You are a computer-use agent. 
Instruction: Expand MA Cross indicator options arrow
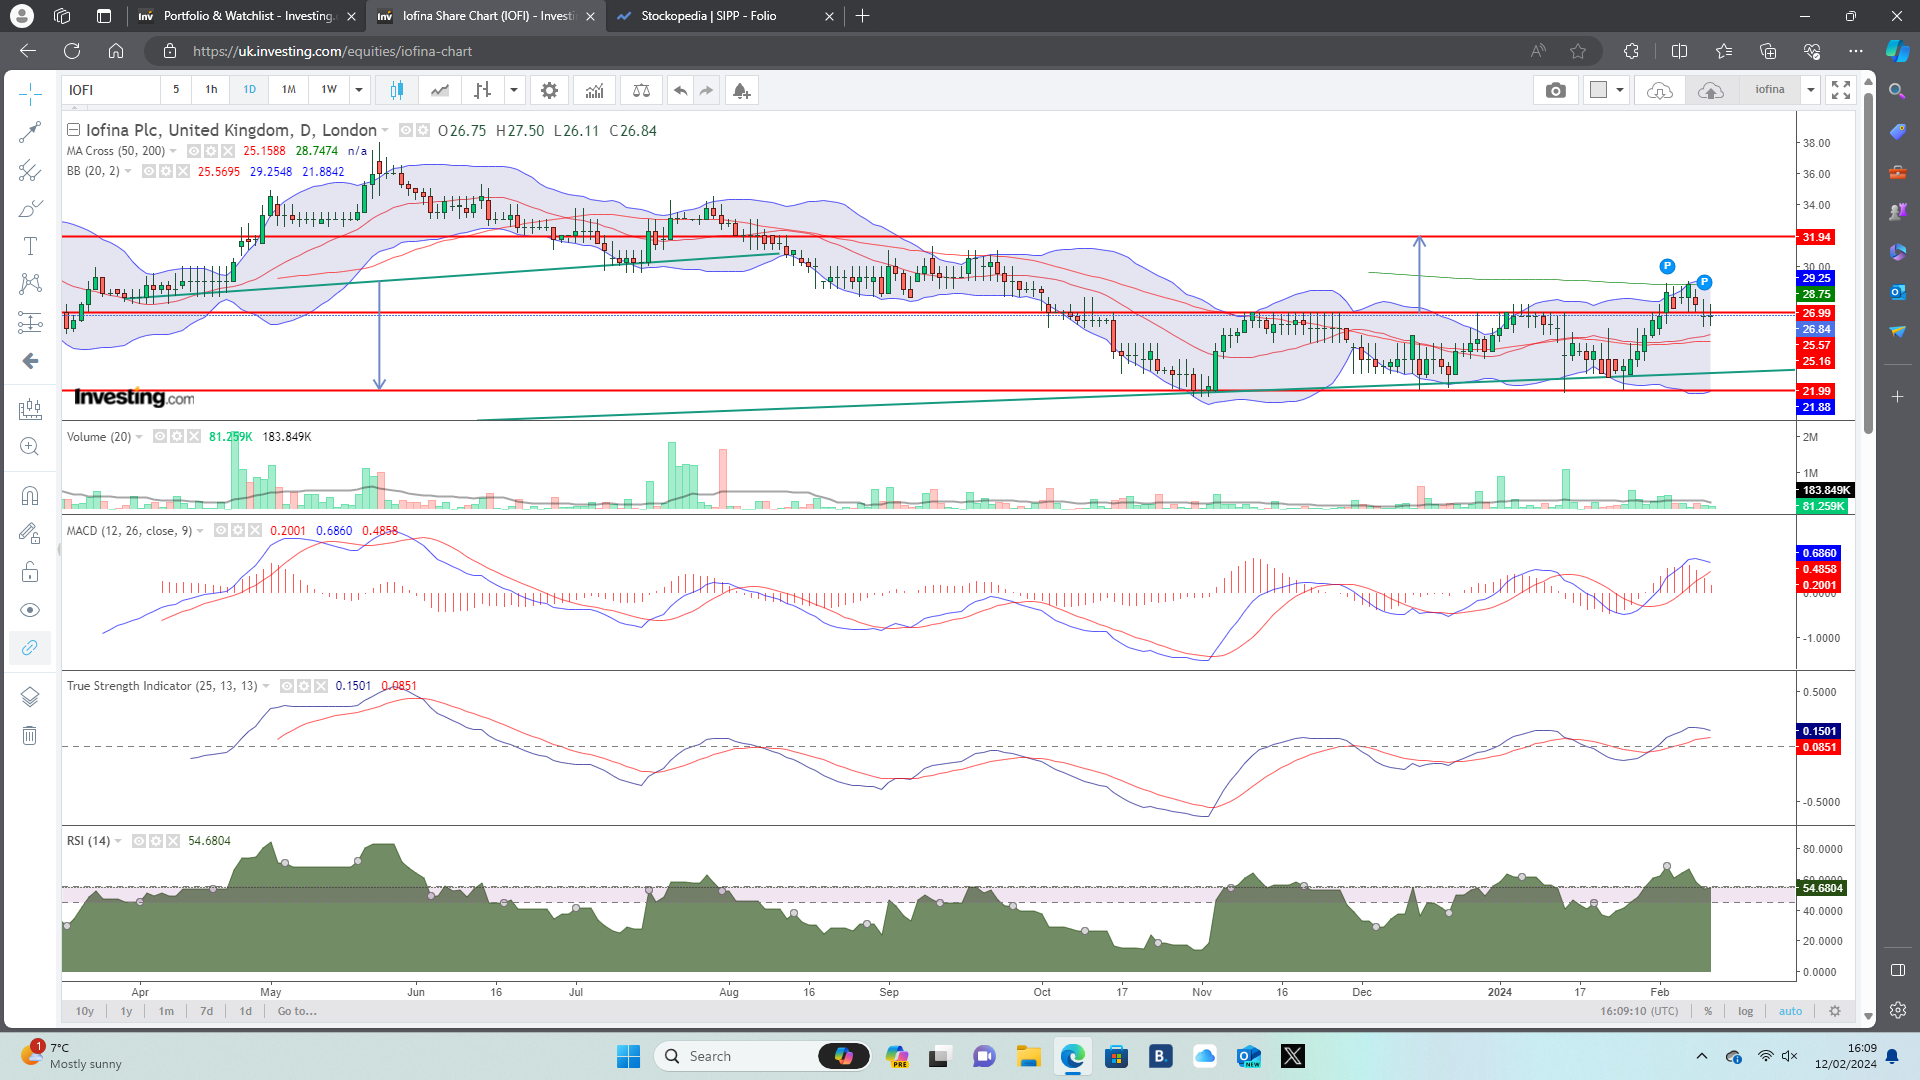(174, 151)
